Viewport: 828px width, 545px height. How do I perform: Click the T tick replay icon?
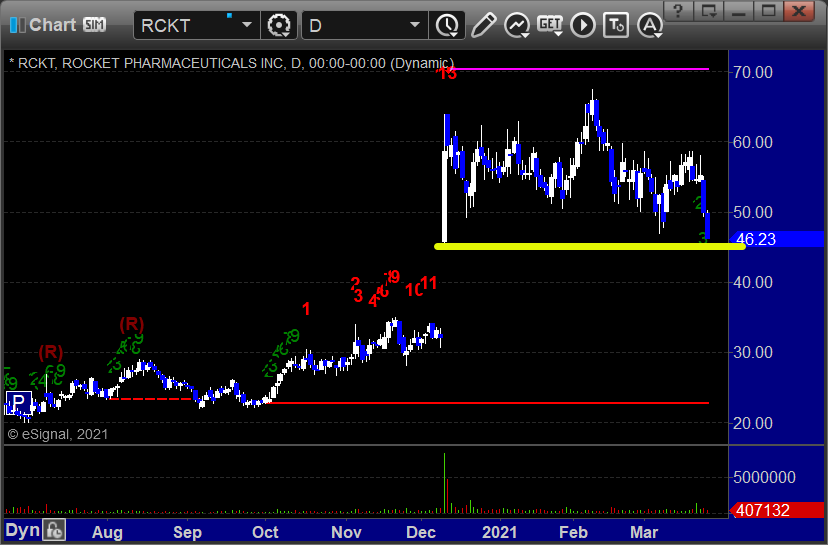pyautogui.click(x=616, y=25)
